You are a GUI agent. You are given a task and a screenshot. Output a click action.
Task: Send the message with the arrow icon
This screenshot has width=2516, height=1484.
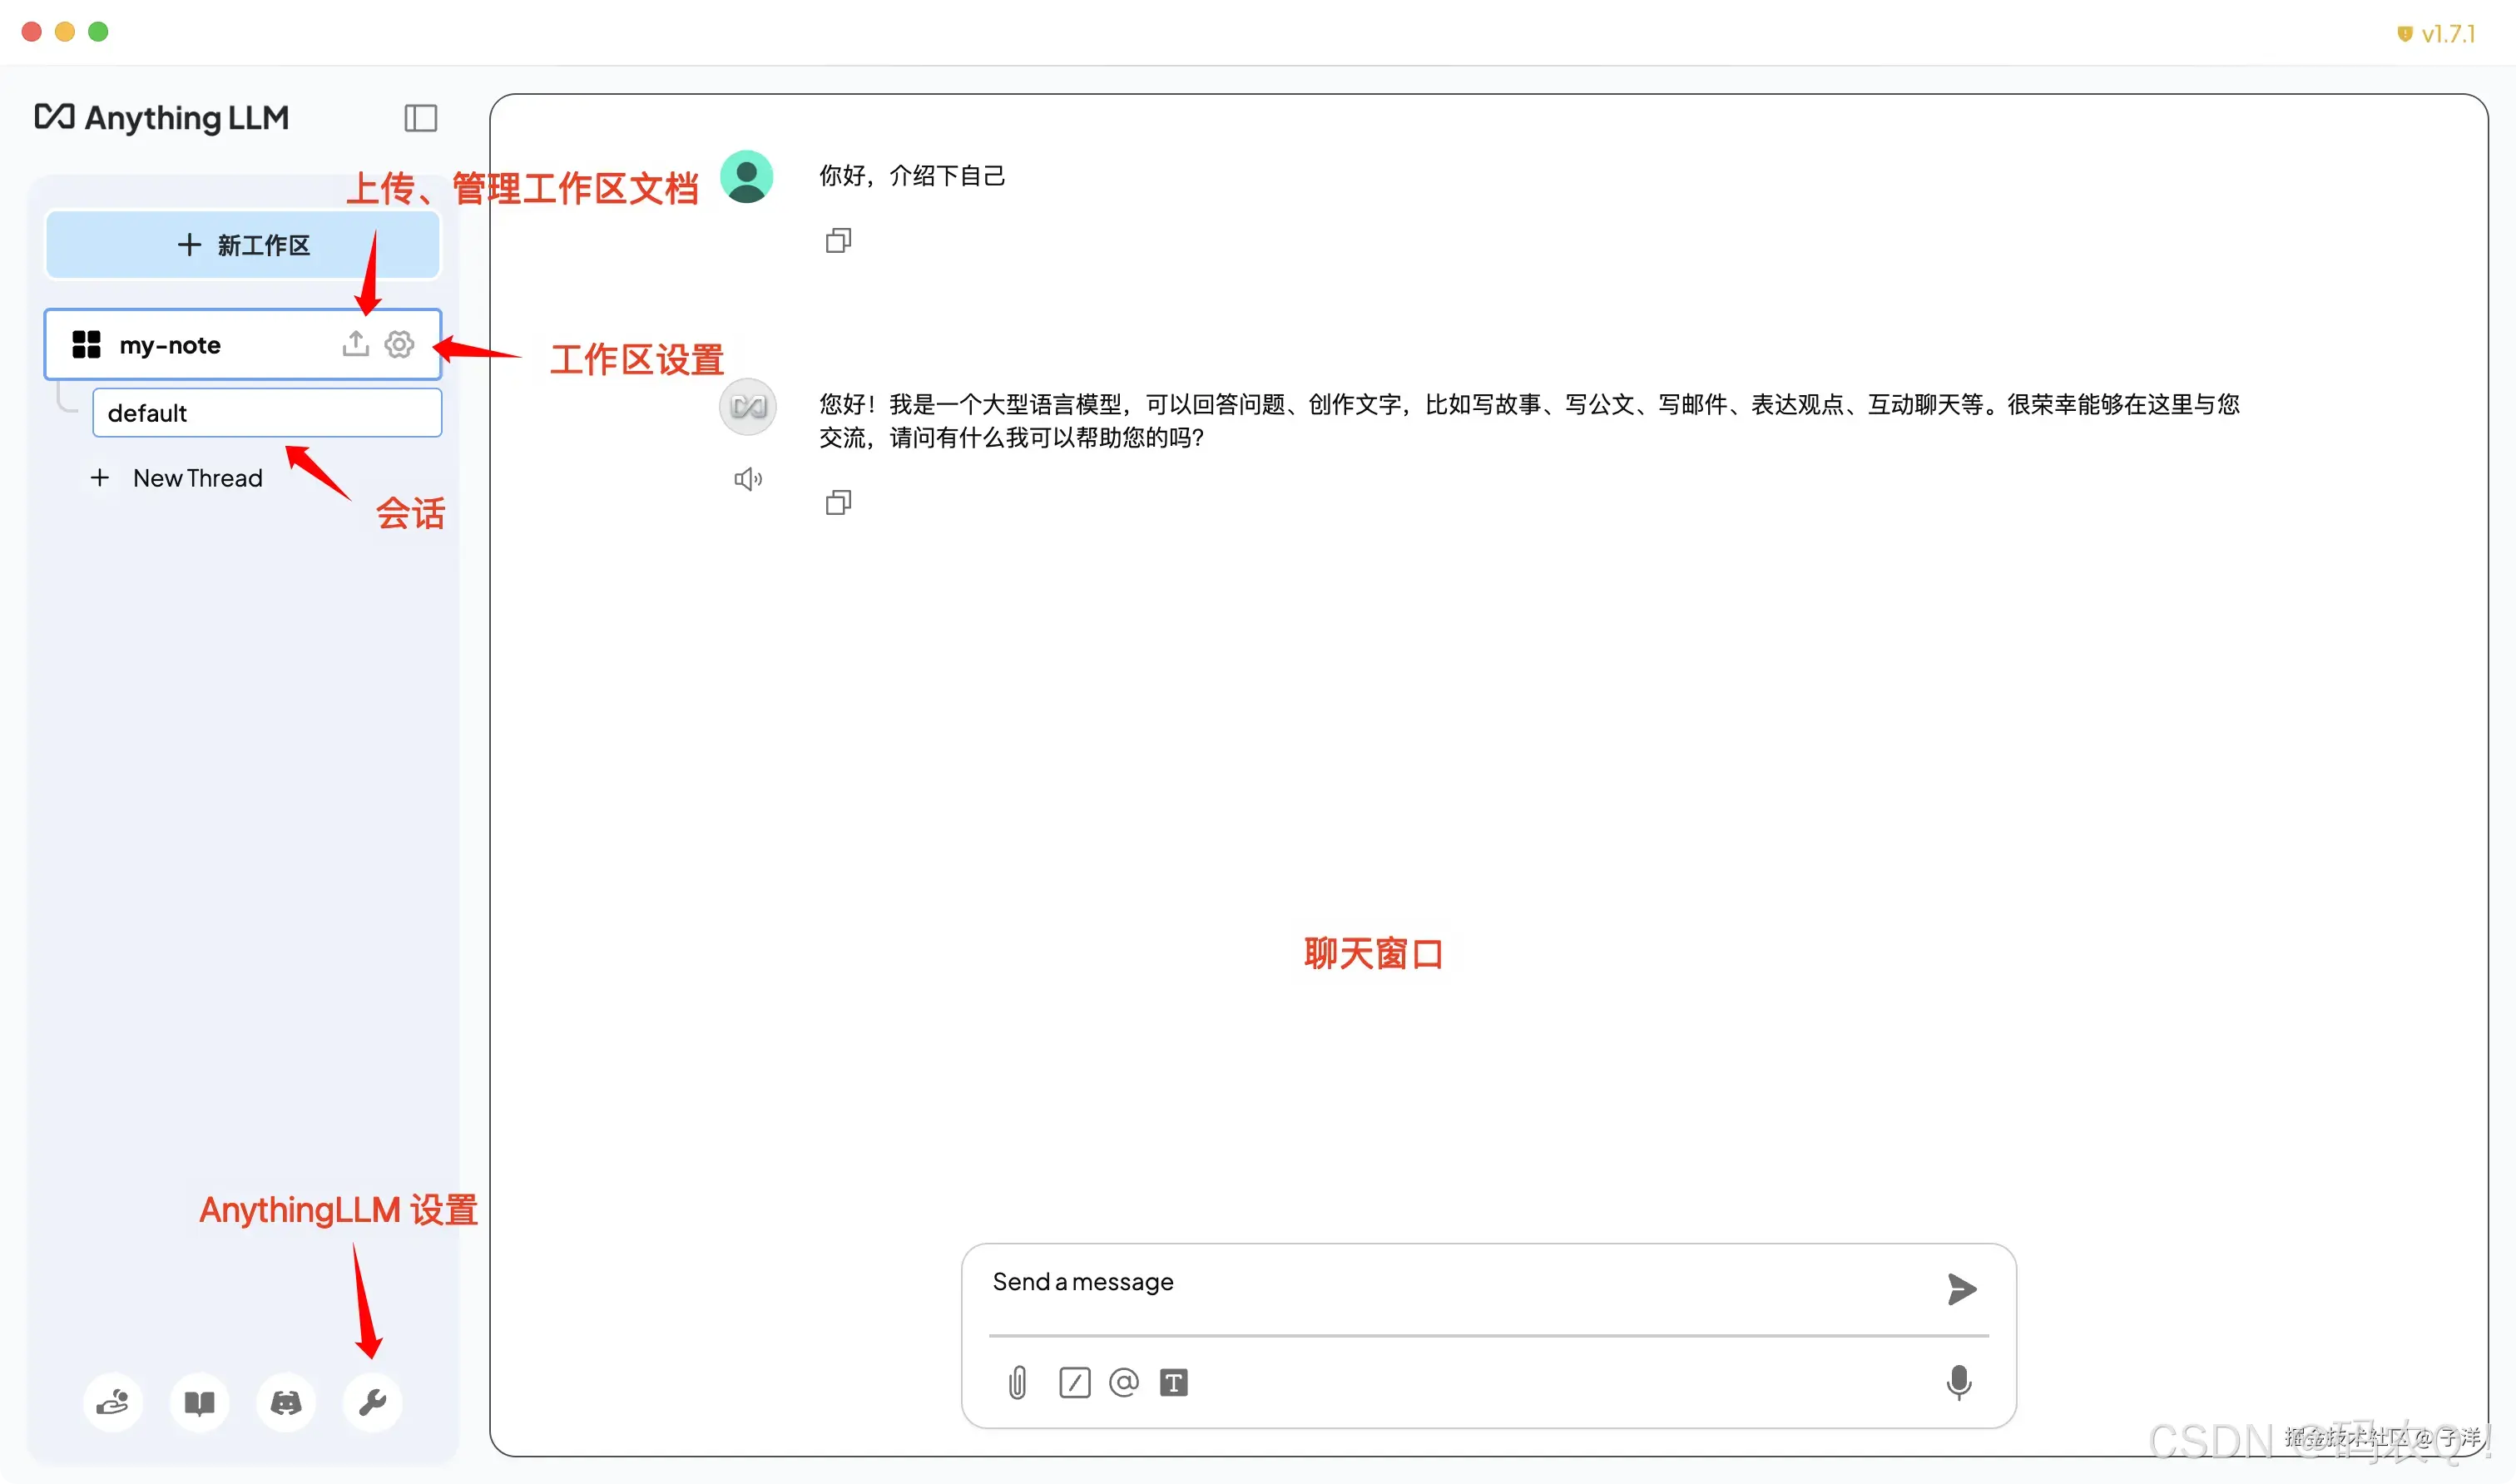coord(1960,1290)
